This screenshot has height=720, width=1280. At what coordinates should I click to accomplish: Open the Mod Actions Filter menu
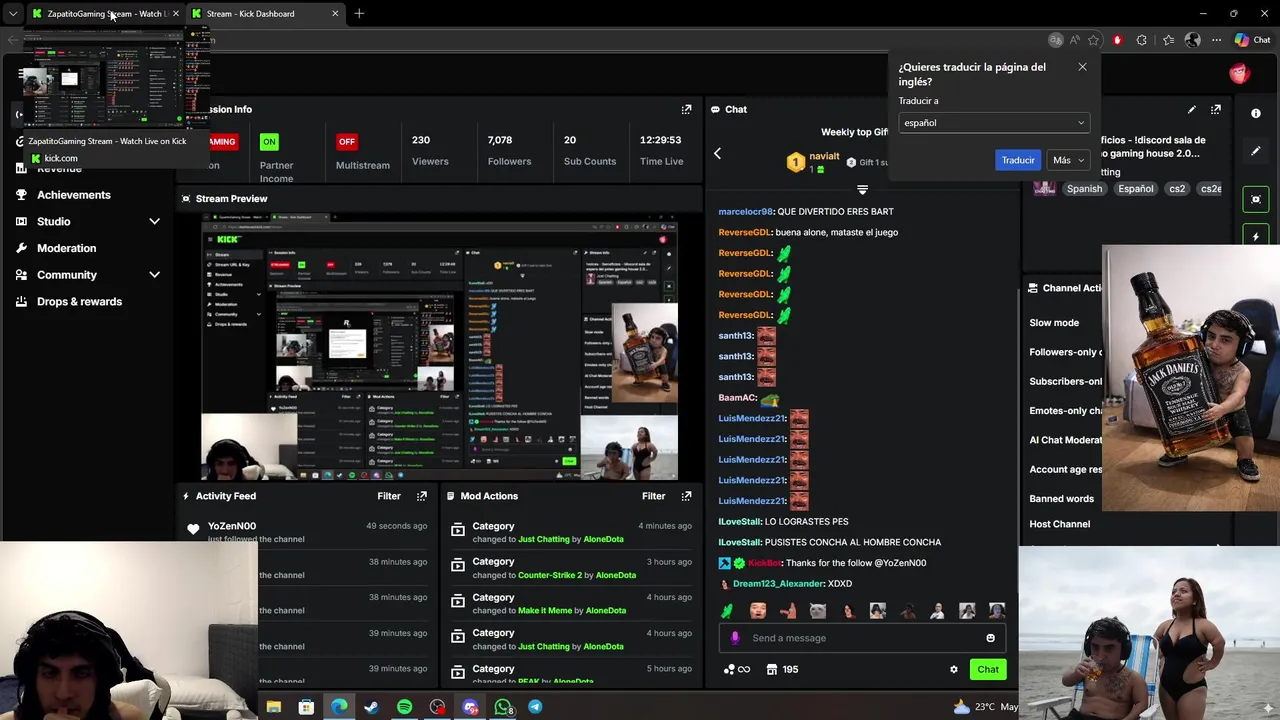coord(653,496)
